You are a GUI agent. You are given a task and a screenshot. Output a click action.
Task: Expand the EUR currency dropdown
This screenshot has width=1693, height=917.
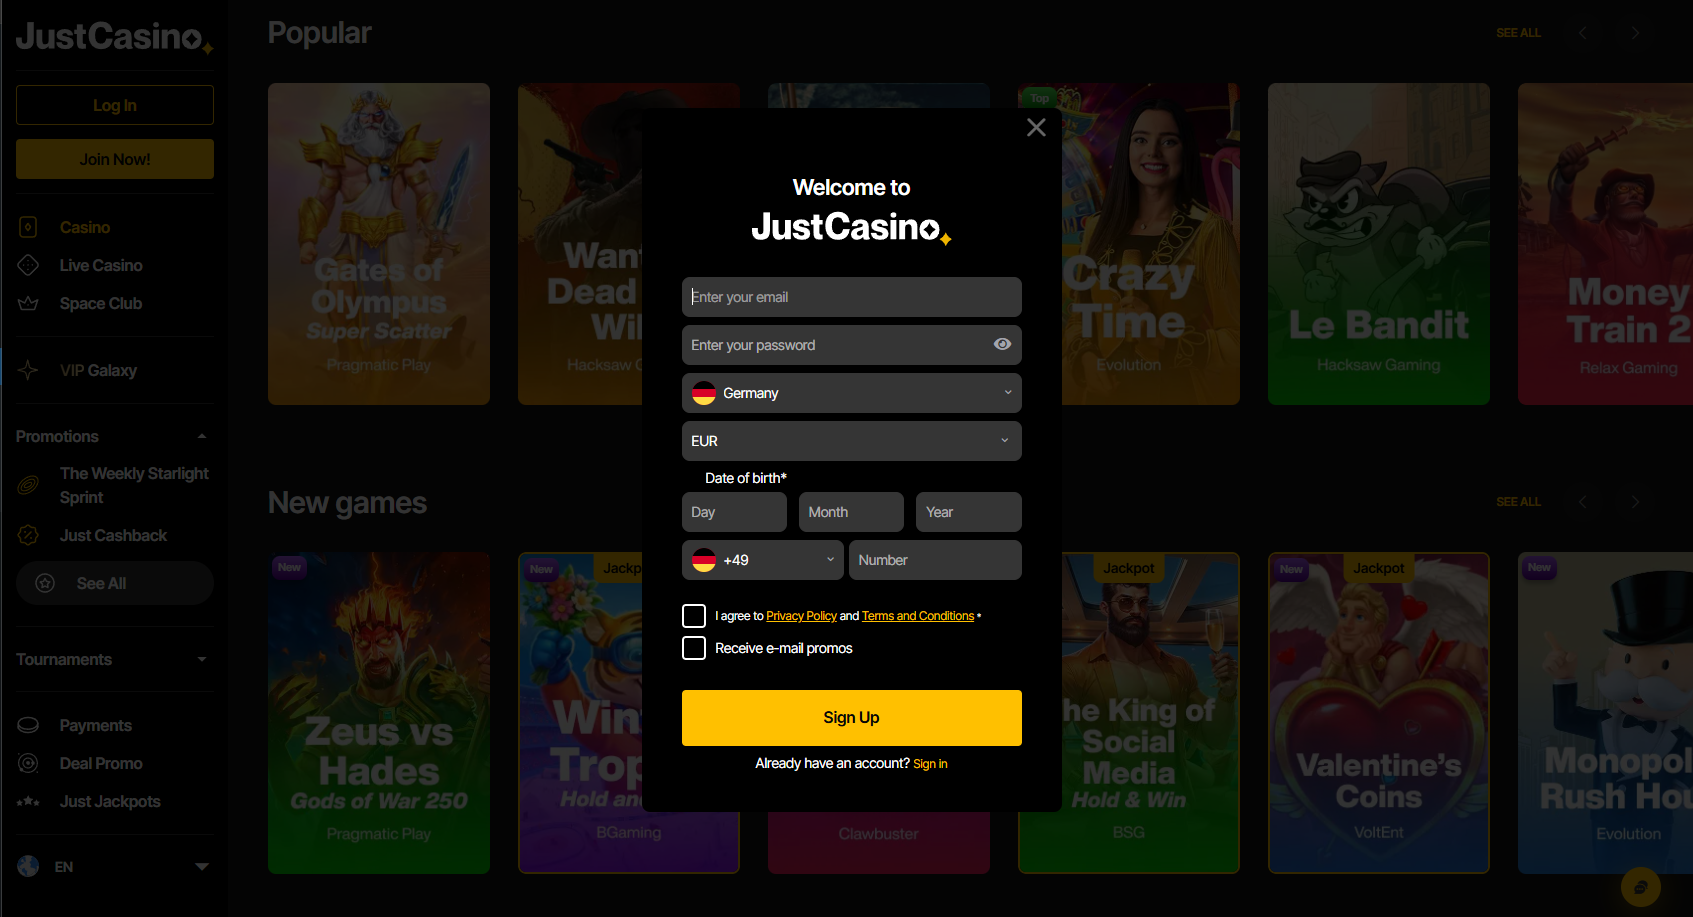852,441
